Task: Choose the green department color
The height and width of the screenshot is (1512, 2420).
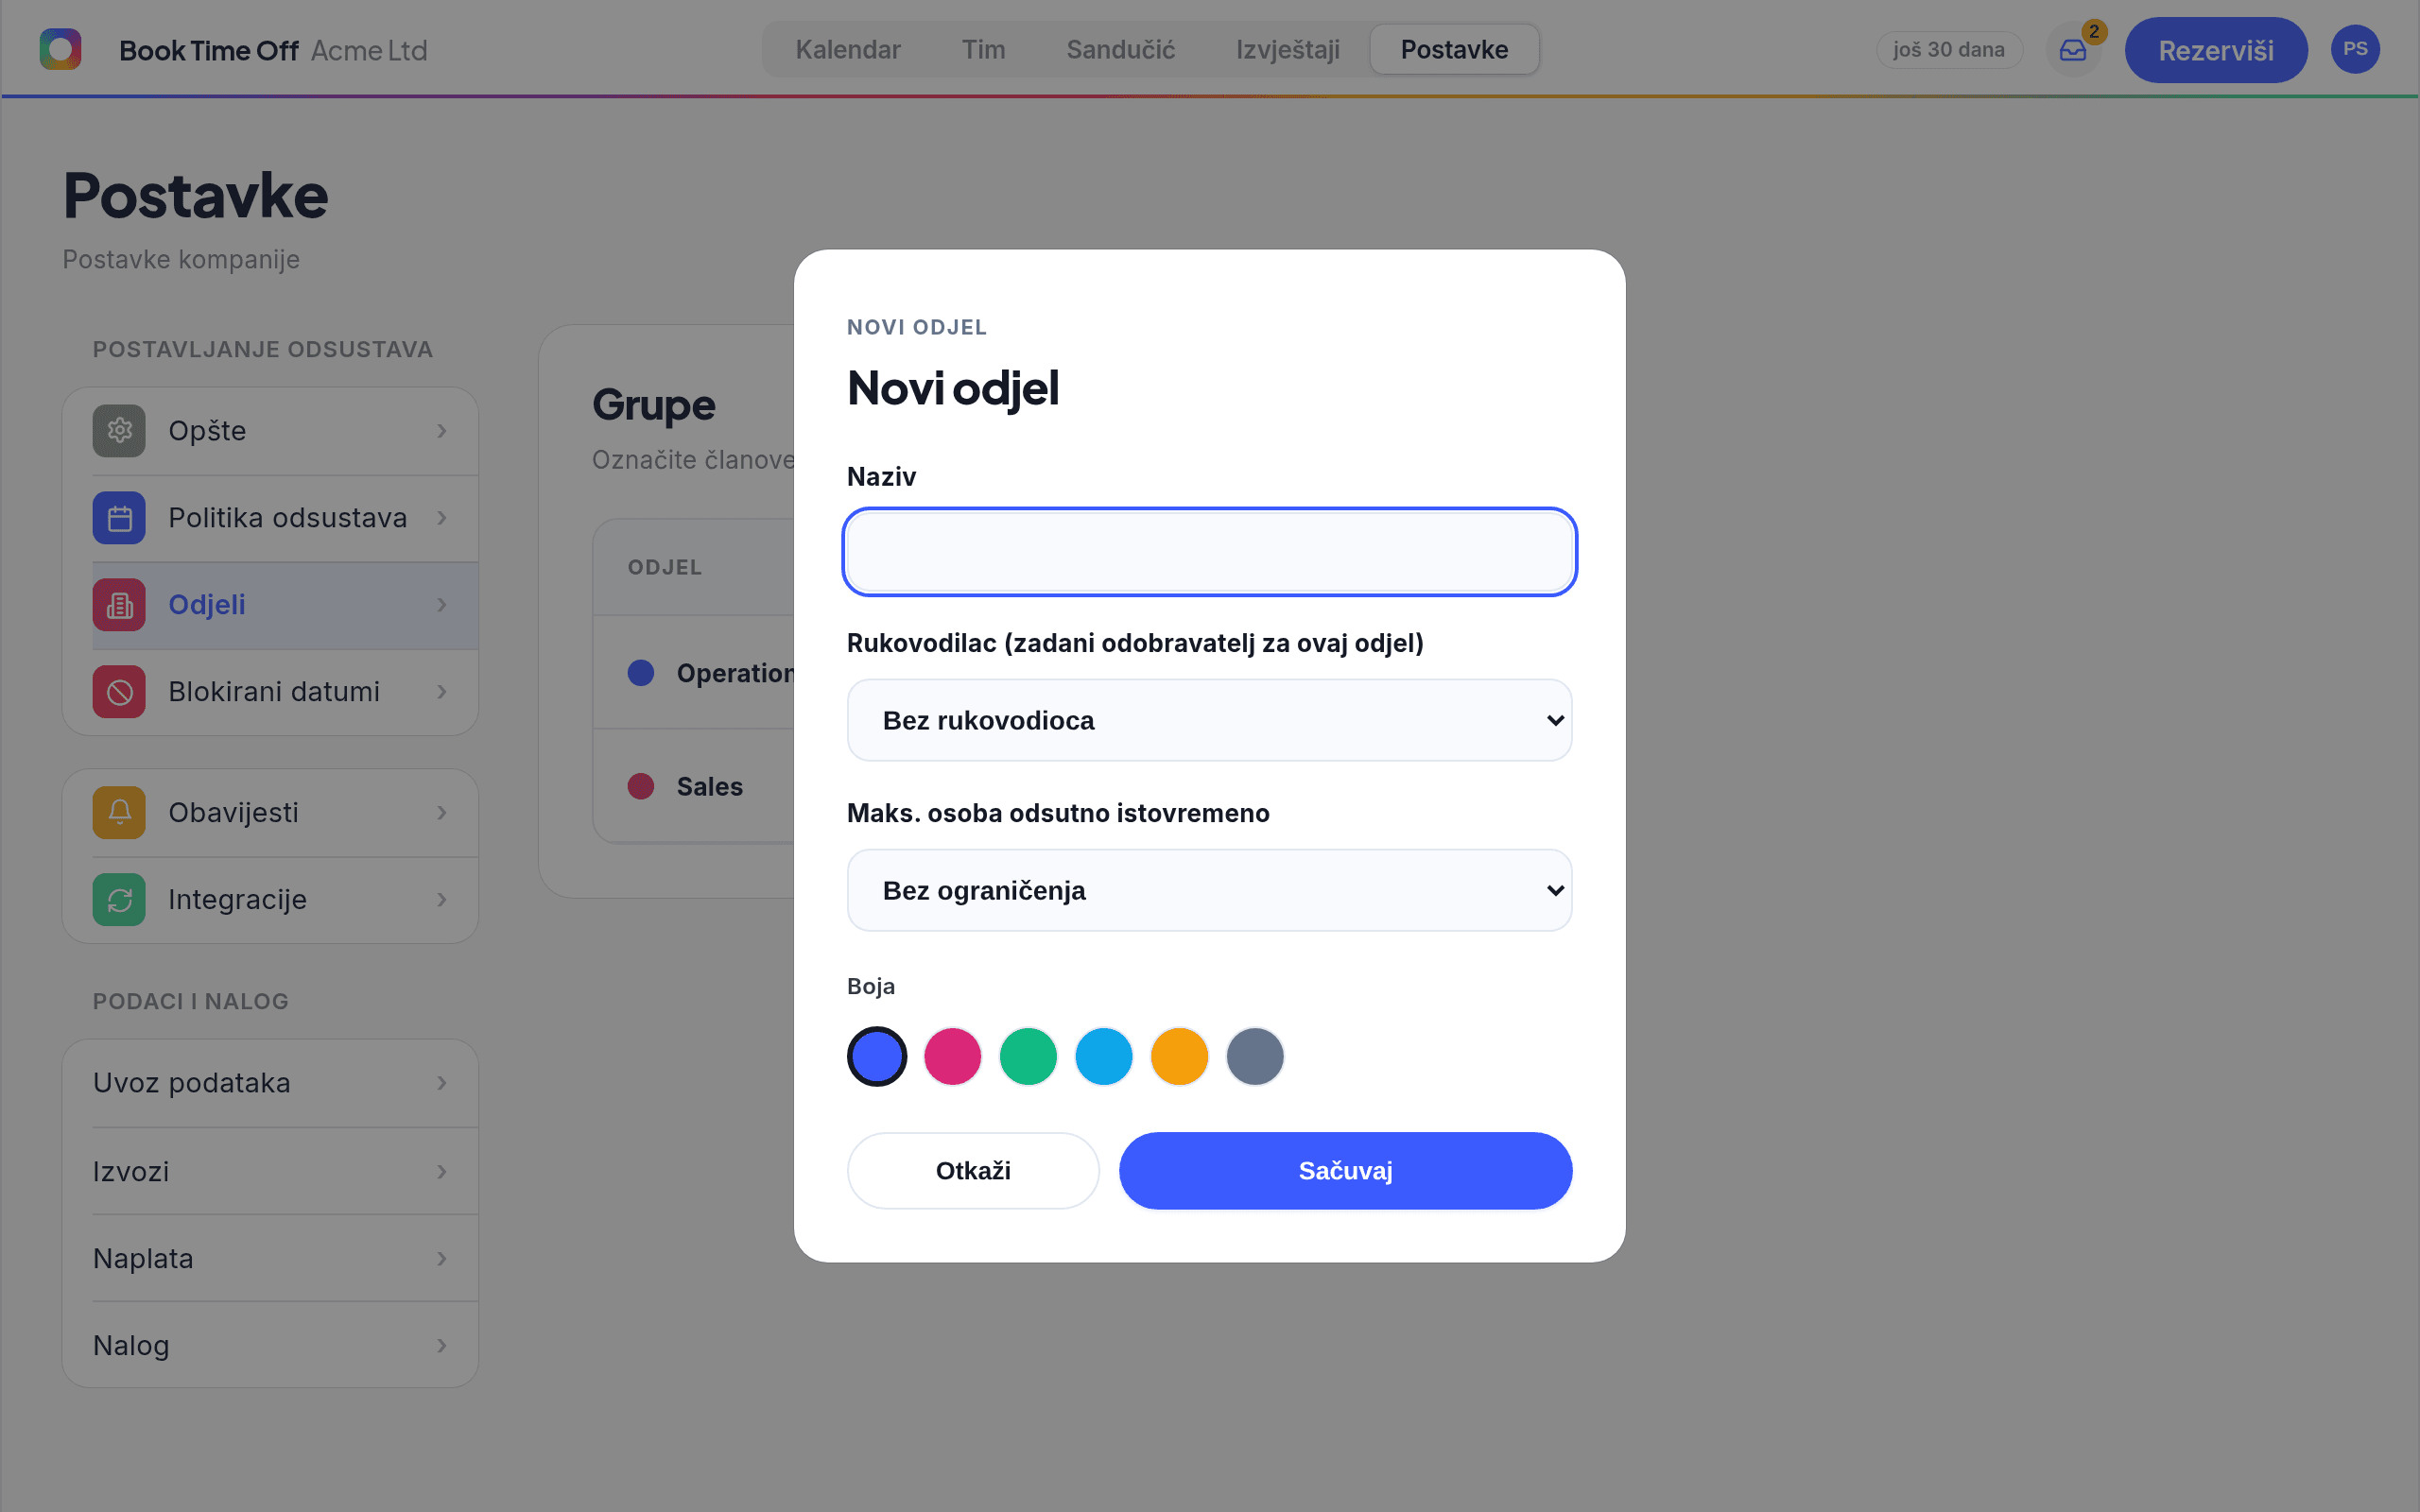Action: click(x=1028, y=1056)
